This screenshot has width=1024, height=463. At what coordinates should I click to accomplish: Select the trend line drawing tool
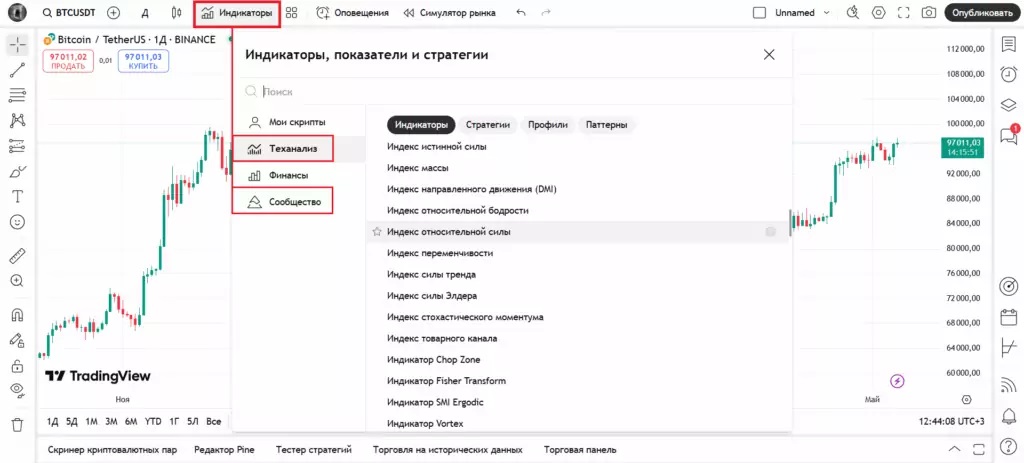point(18,70)
